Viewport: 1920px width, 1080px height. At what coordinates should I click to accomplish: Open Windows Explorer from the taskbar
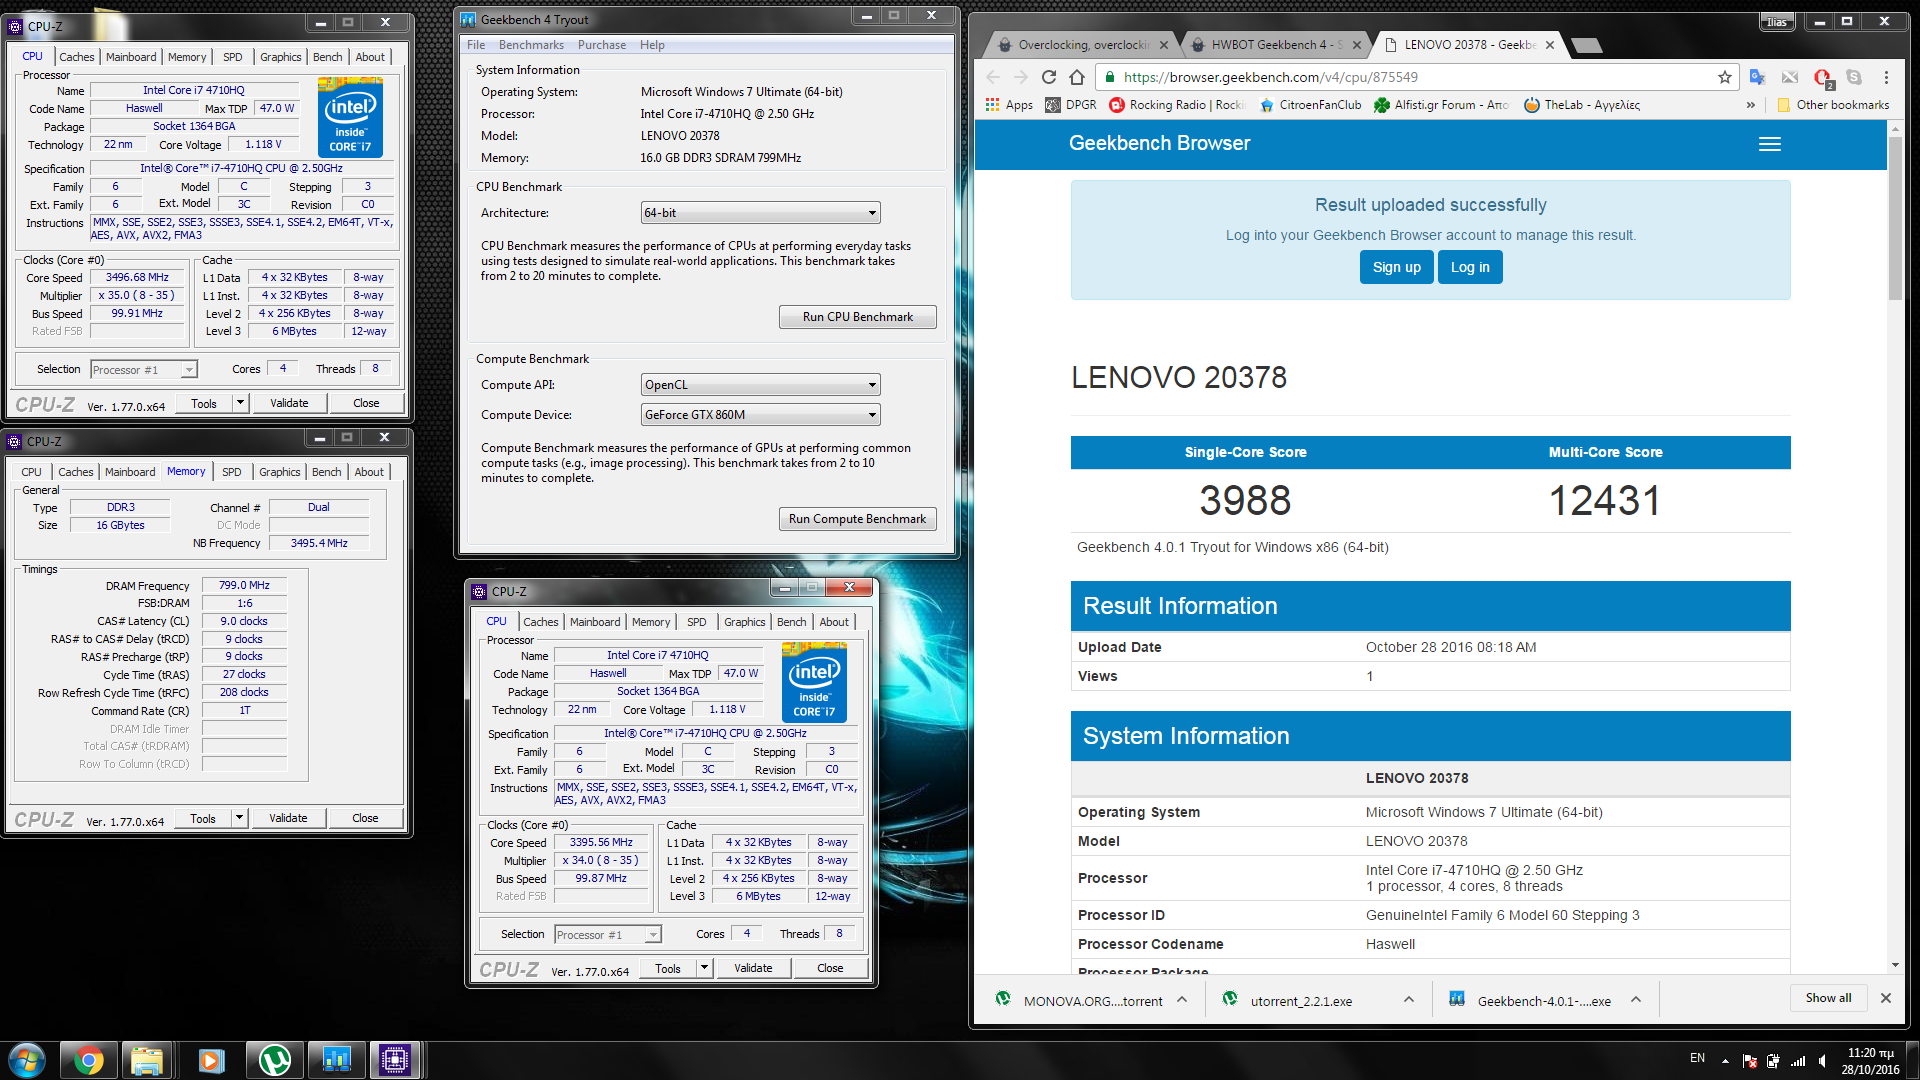[x=147, y=1060]
